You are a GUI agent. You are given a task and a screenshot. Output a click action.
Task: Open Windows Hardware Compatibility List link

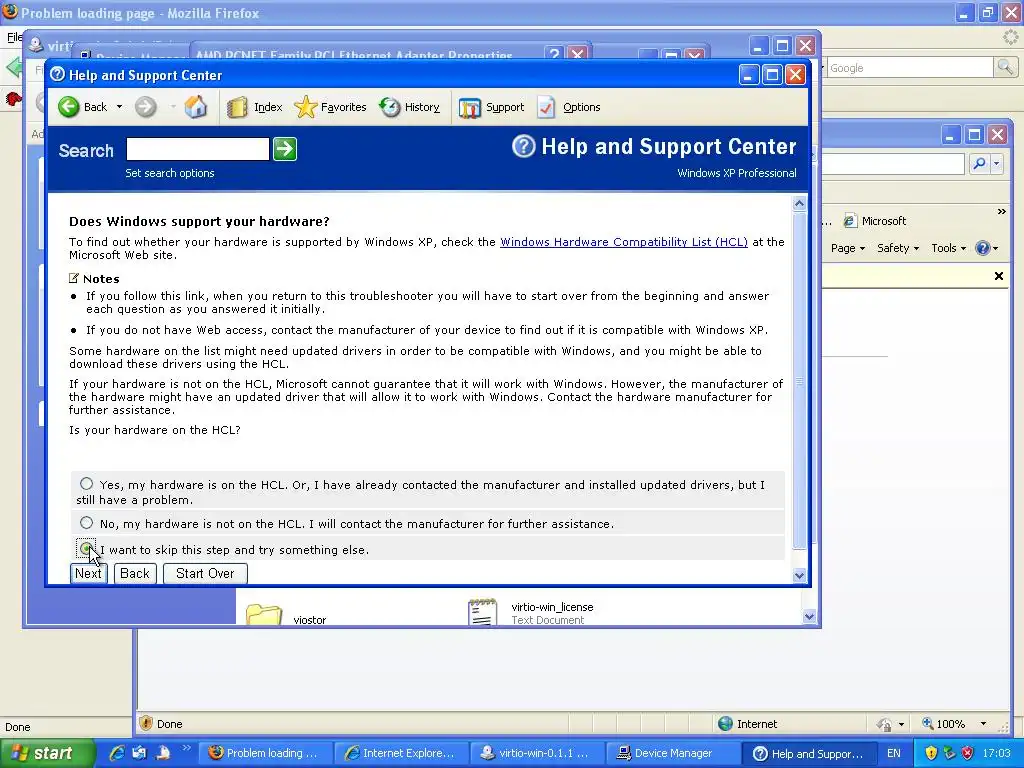624,242
